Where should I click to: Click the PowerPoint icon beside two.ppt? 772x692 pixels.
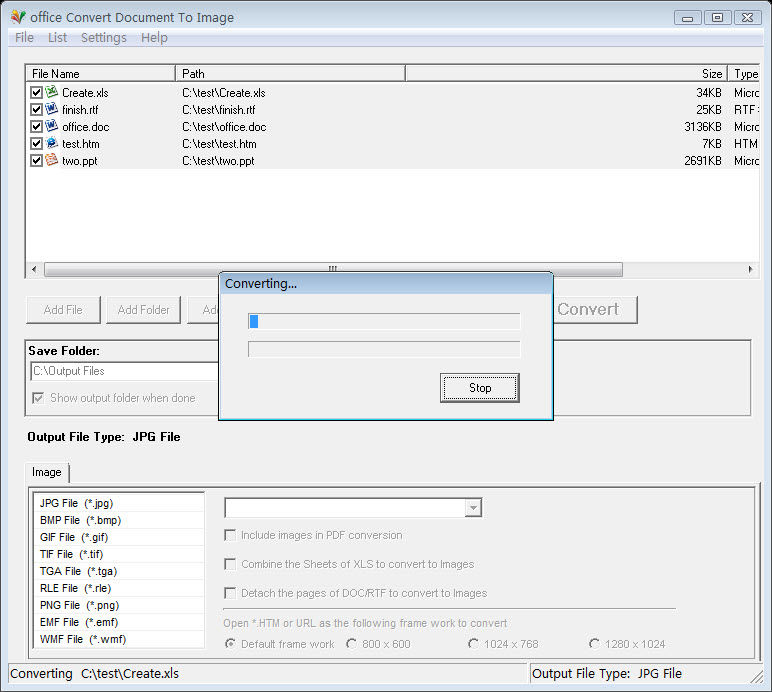click(52, 160)
